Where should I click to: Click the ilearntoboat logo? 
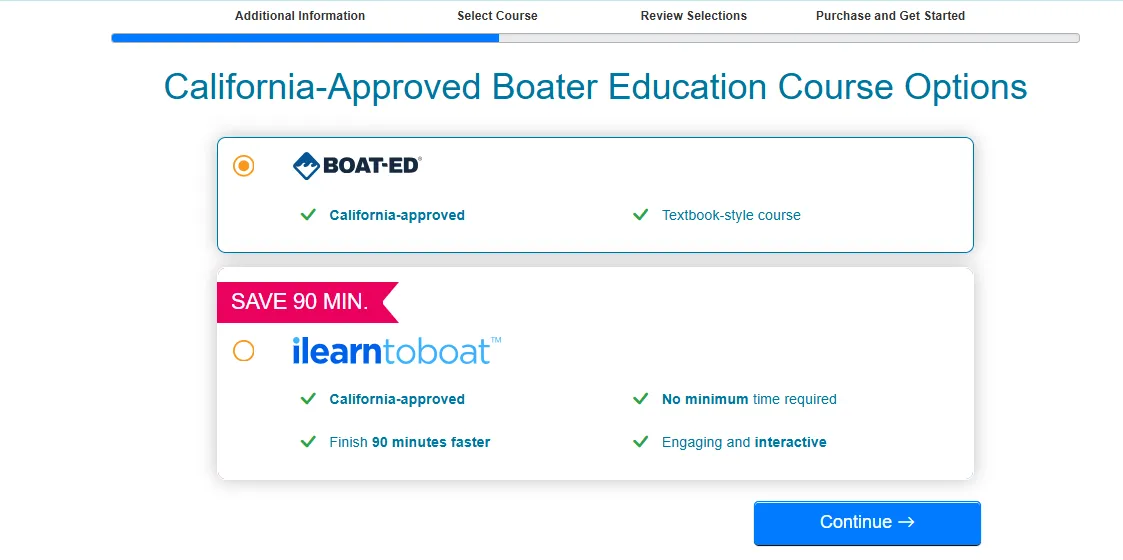coord(396,351)
